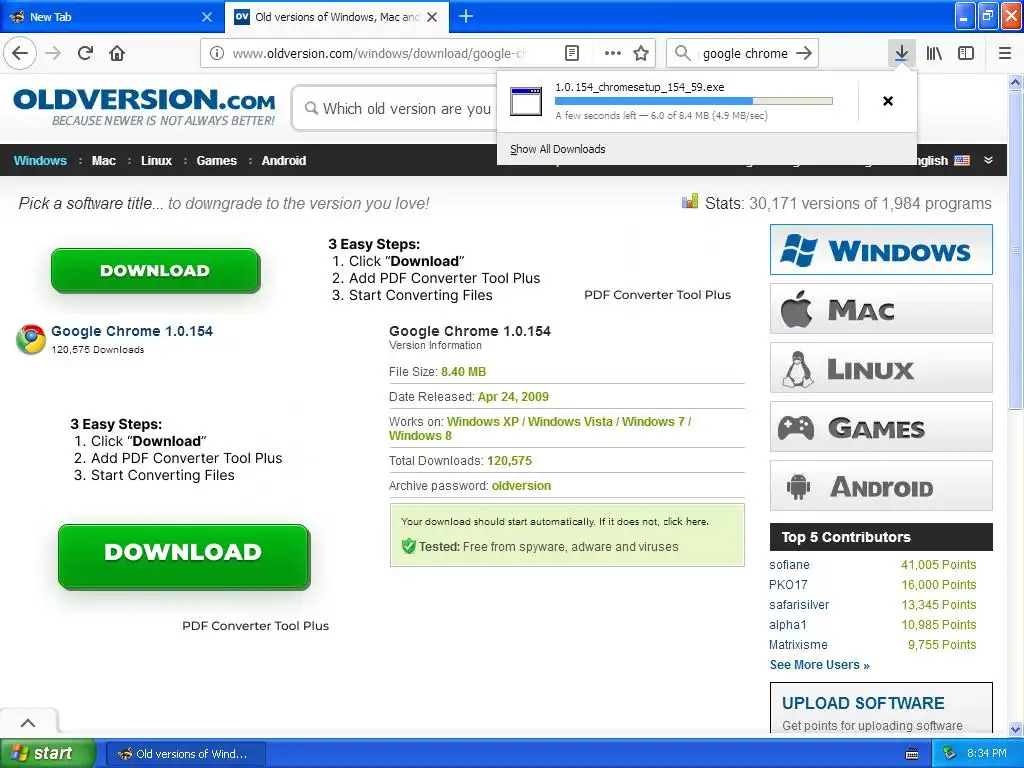This screenshot has height=768, width=1024.
Task: Expand the bottom-left up chevron panel
Action: point(28,722)
